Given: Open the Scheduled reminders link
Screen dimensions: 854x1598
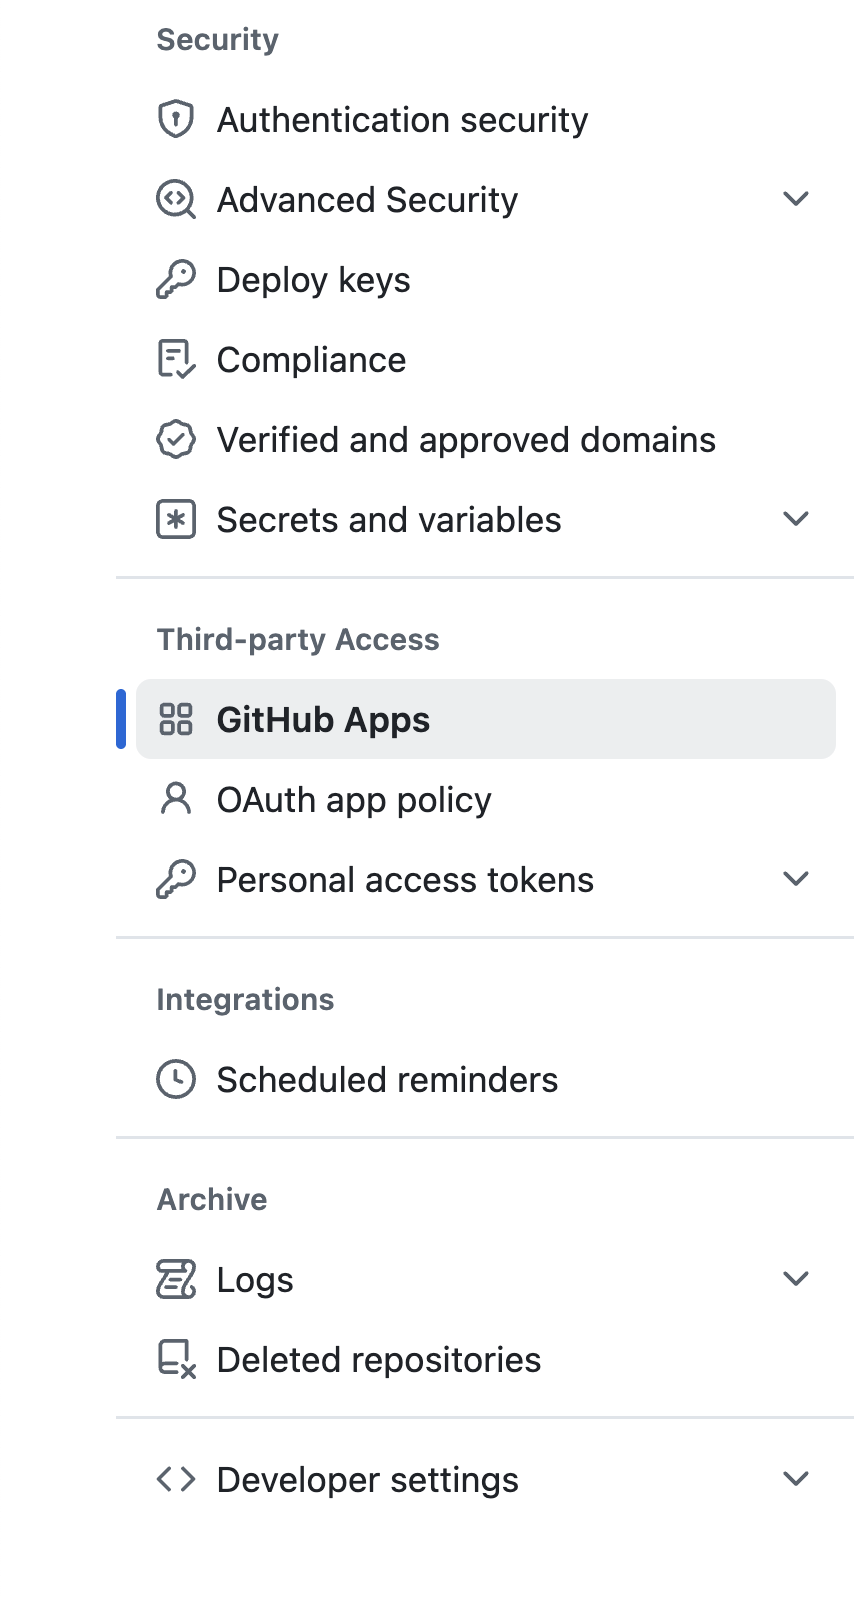Looking at the screenshot, I should pos(387,1080).
